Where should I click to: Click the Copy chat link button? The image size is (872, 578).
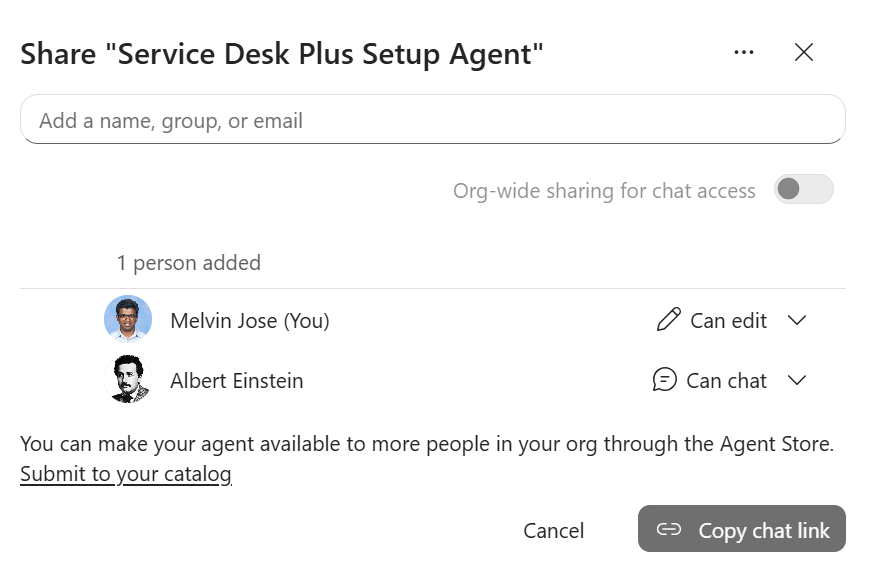(742, 528)
